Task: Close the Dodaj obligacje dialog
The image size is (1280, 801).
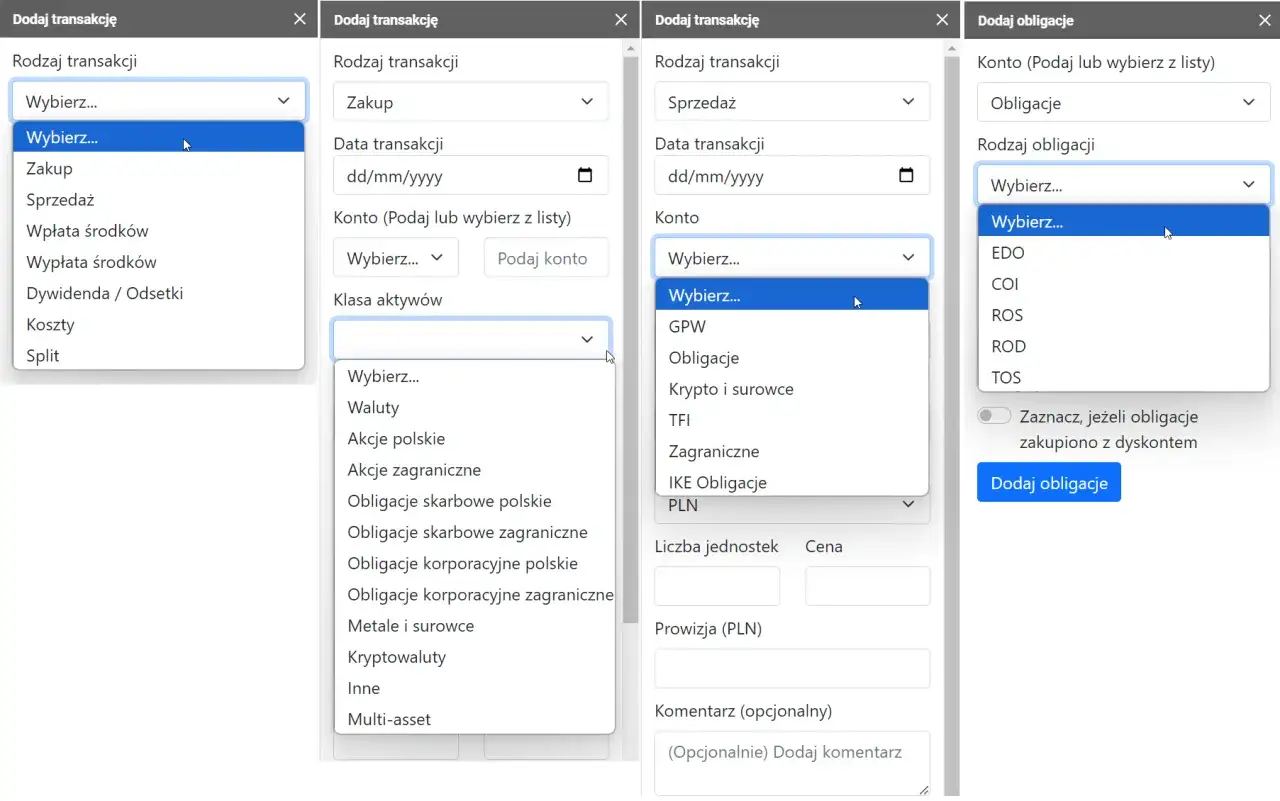Action: coord(1262,19)
